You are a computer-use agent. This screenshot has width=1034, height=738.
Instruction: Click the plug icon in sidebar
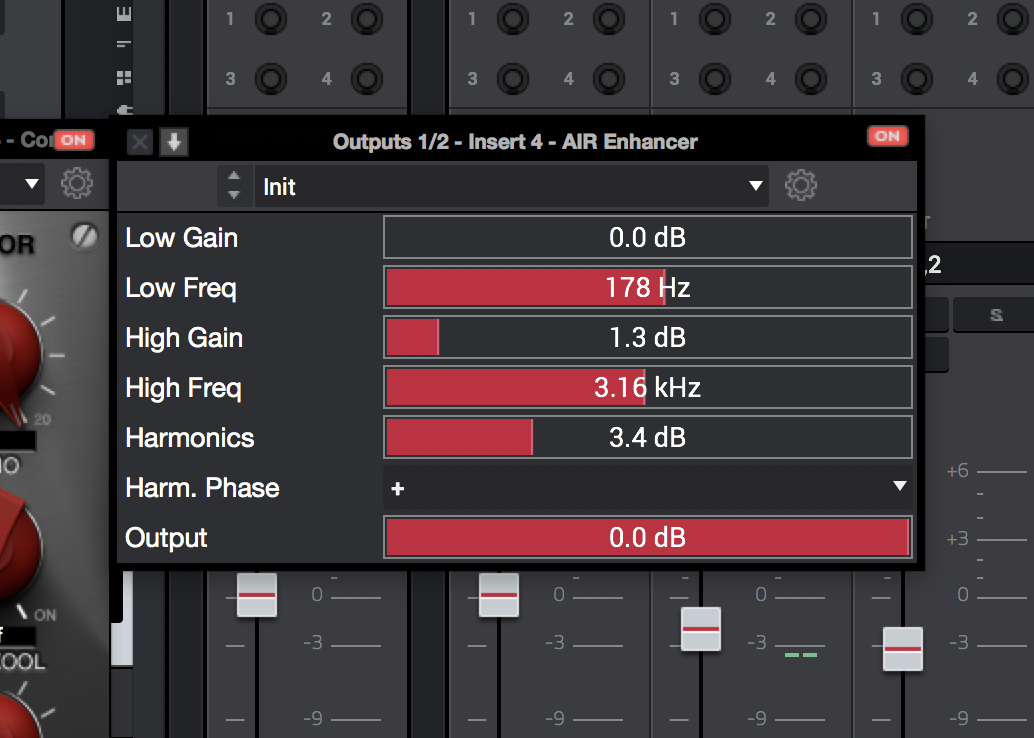click(x=124, y=108)
